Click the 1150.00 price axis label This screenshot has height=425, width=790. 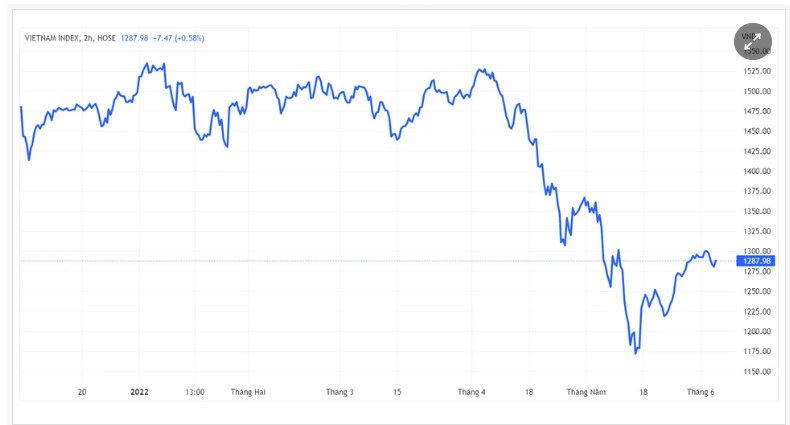756,371
